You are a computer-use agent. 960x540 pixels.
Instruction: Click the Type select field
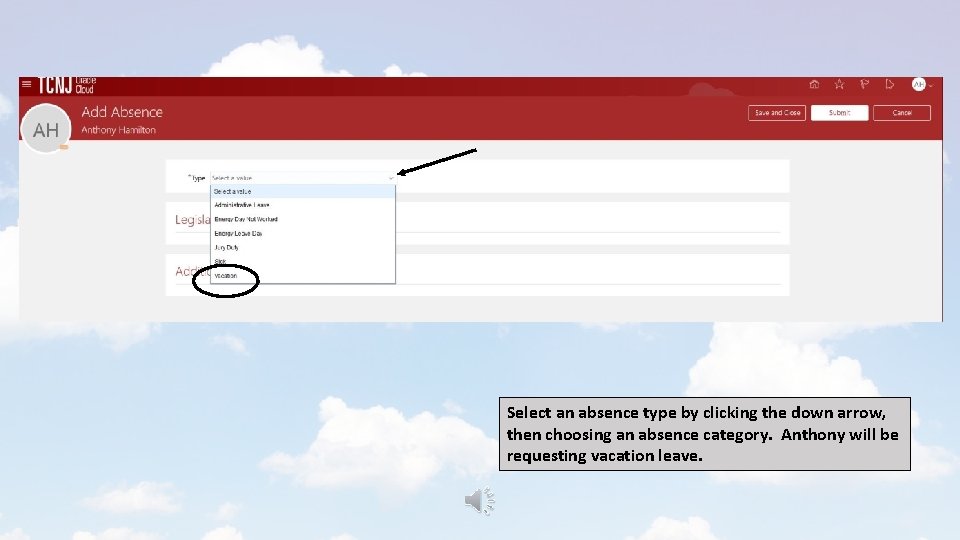303,178
